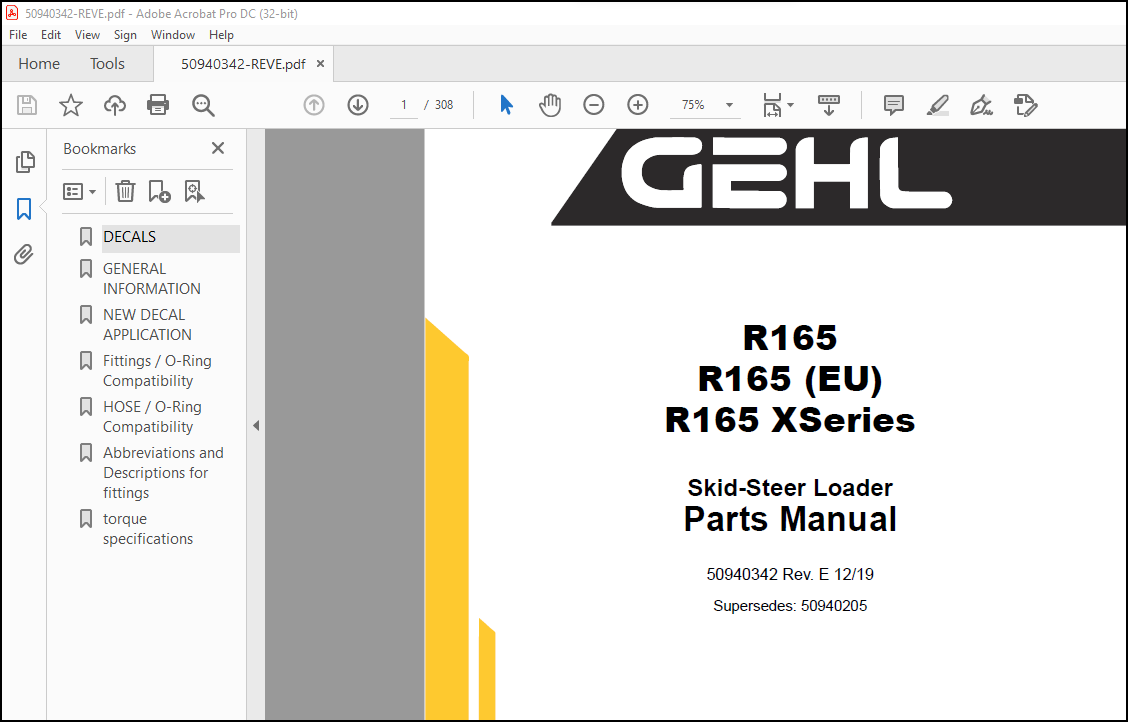Open Abbreviations and Descriptions for fittings bookmark
The width and height of the screenshot is (1128, 722).
click(163, 472)
